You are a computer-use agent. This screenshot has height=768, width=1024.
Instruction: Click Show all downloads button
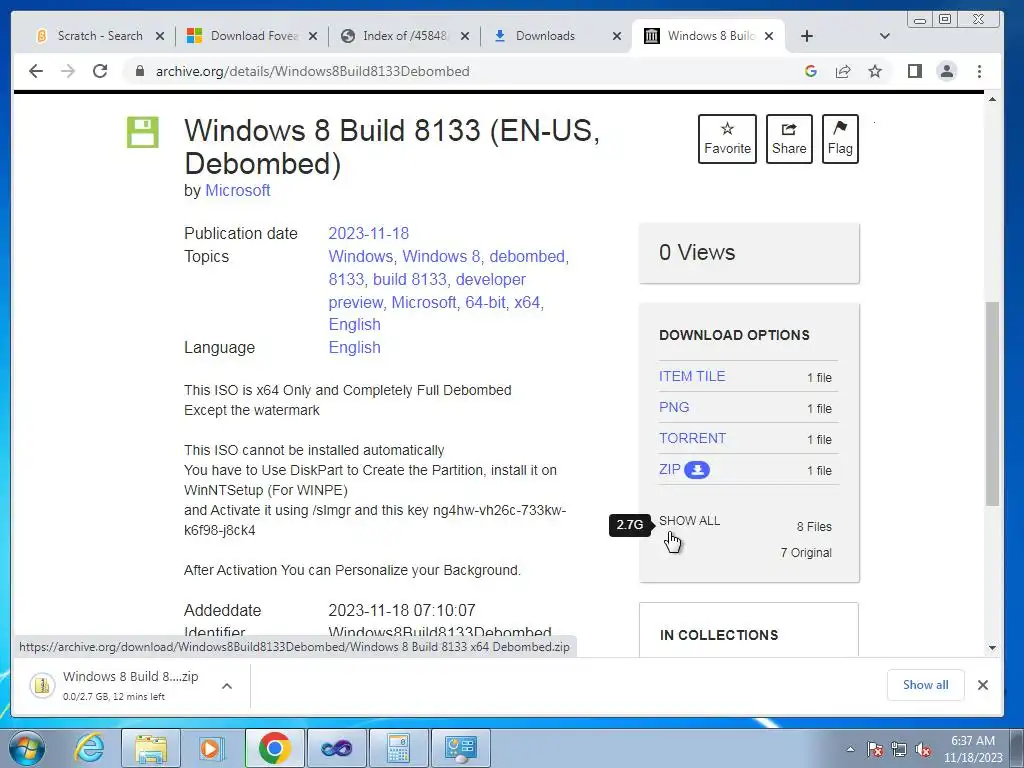pyautogui.click(x=925, y=684)
